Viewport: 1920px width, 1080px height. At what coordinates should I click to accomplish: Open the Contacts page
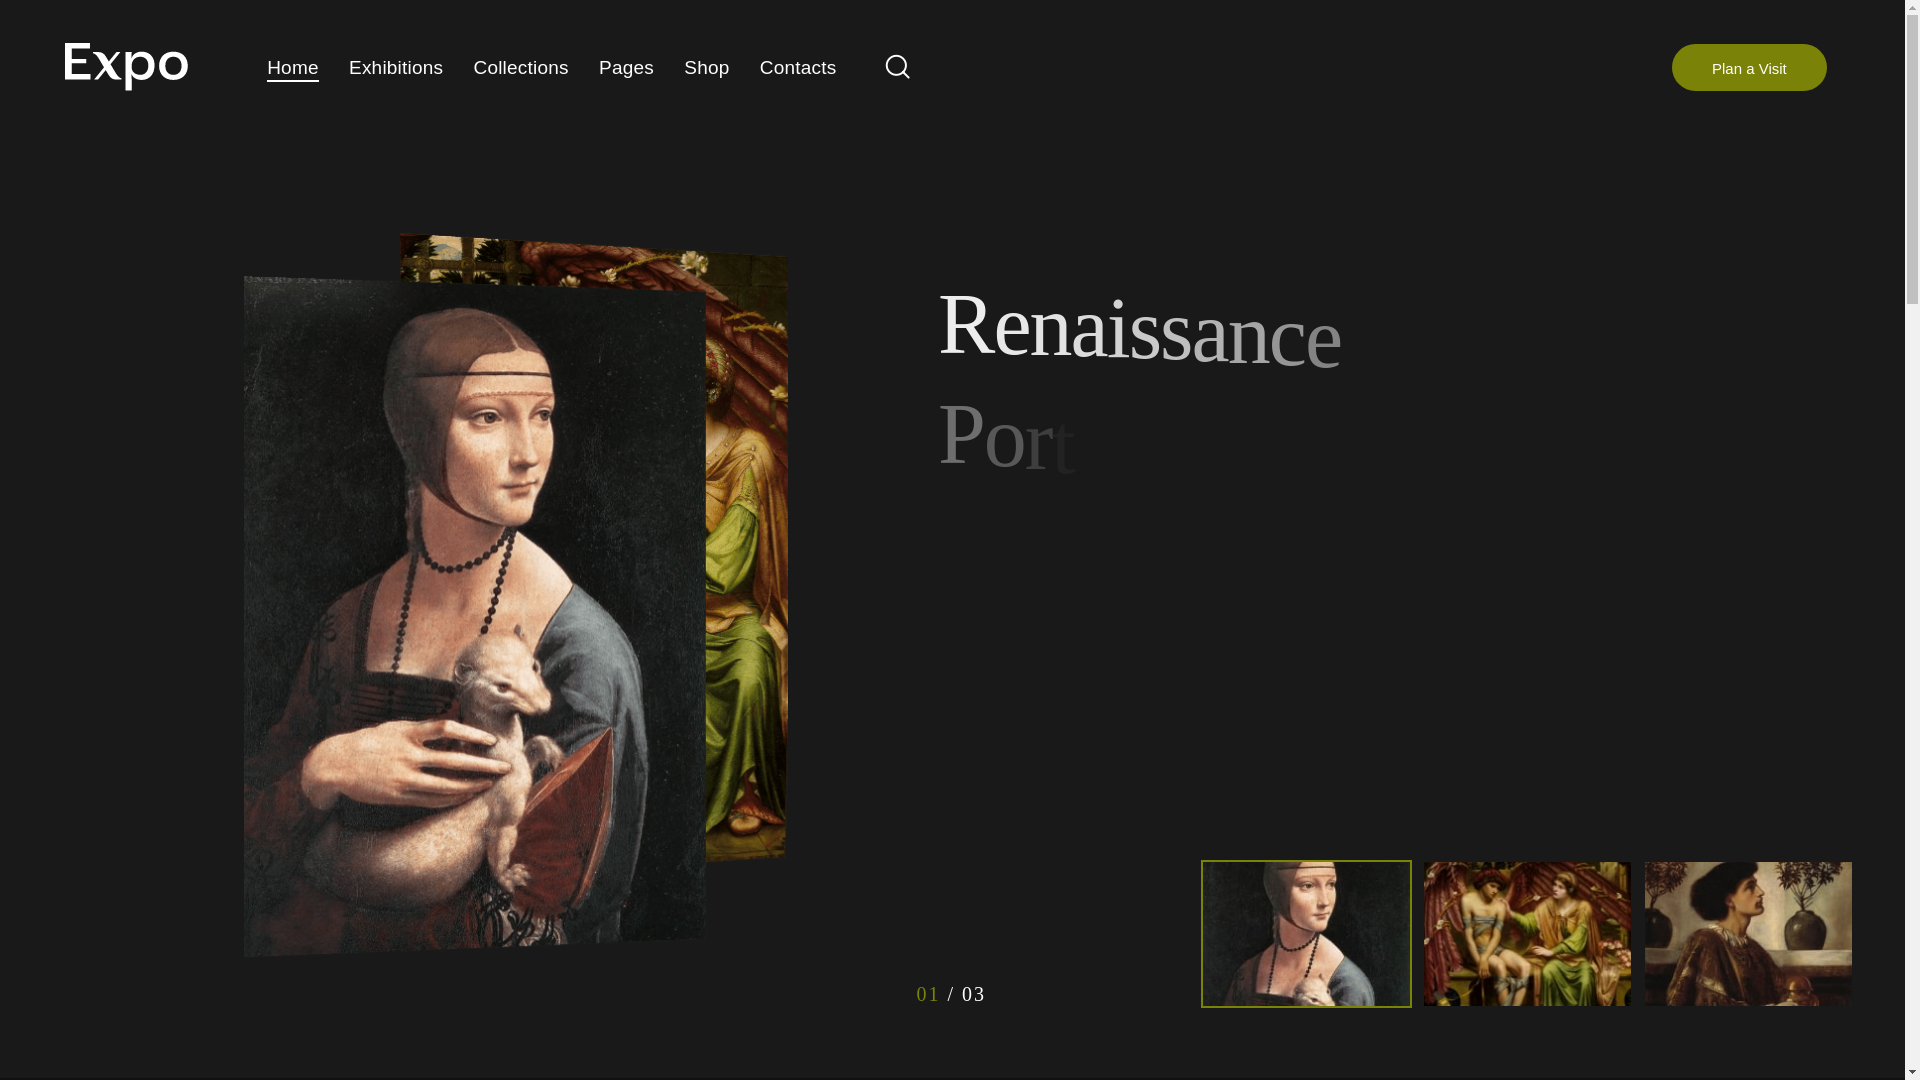[x=797, y=68]
